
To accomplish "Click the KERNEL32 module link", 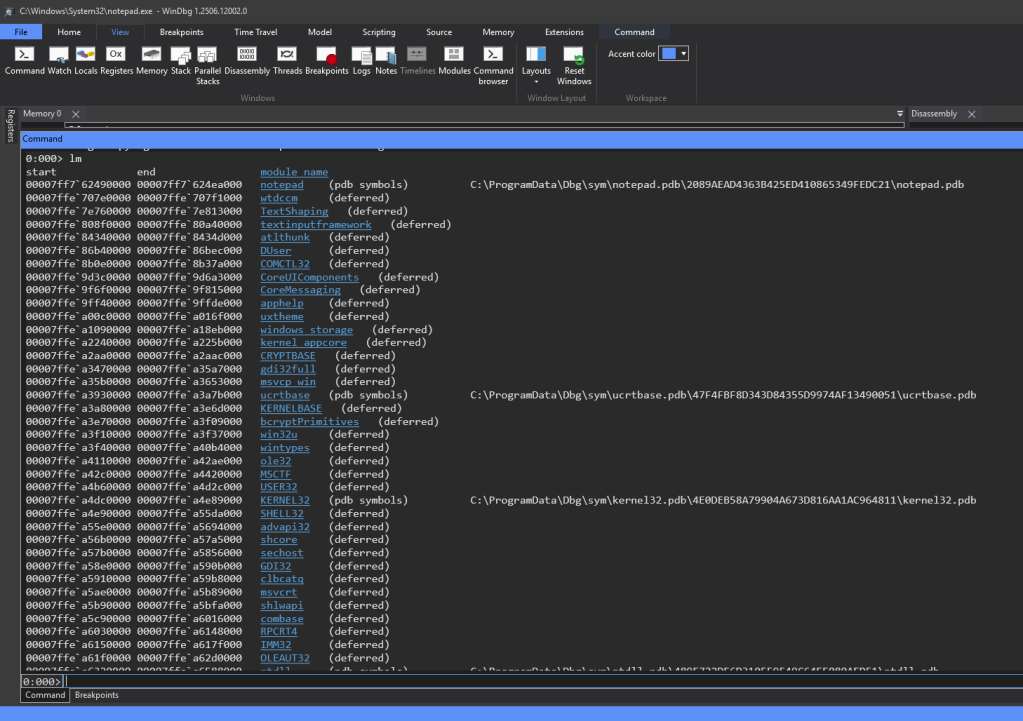I will click(285, 500).
